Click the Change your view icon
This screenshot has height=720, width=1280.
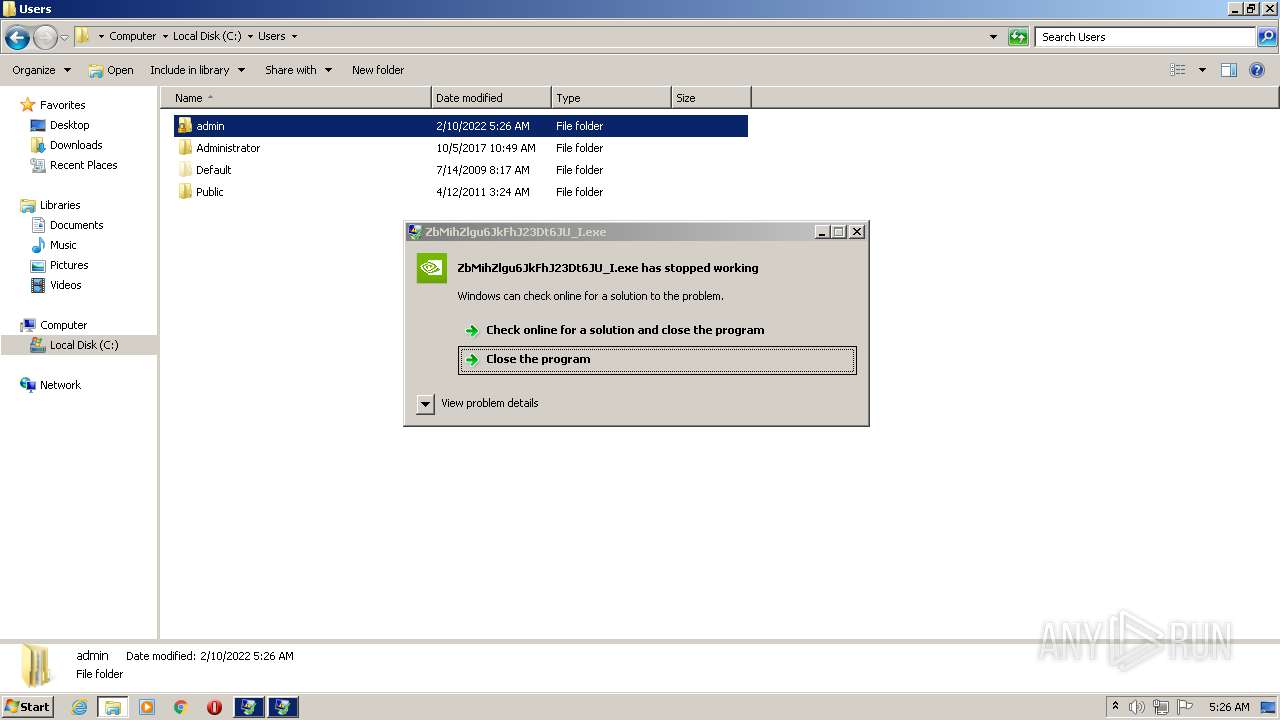click(x=1178, y=70)
